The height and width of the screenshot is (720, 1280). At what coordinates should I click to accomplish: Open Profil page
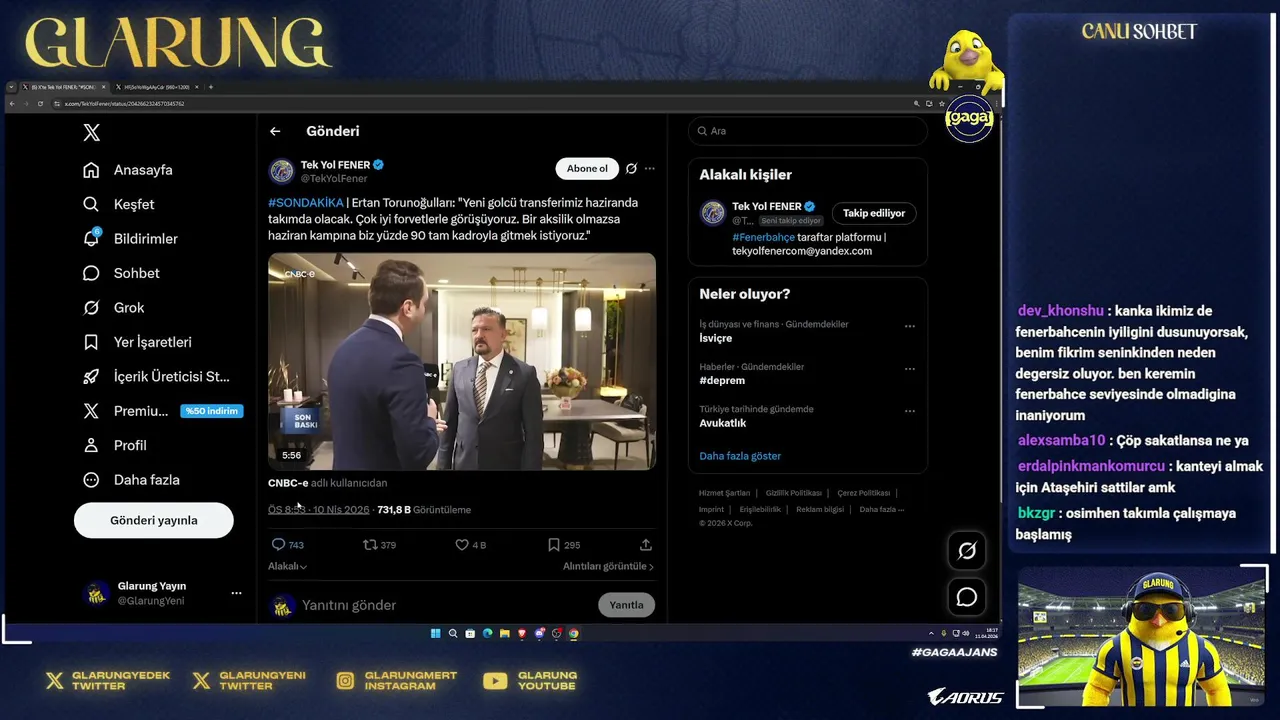[x=115, y=445]
